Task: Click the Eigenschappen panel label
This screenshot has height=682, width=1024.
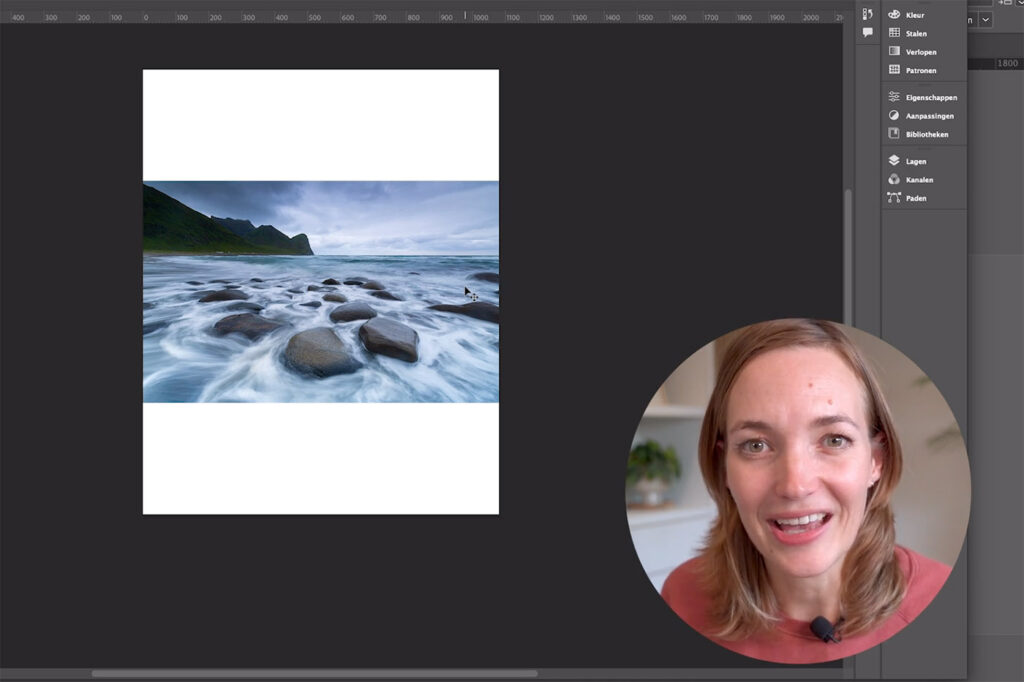Action: coord(931,98)
